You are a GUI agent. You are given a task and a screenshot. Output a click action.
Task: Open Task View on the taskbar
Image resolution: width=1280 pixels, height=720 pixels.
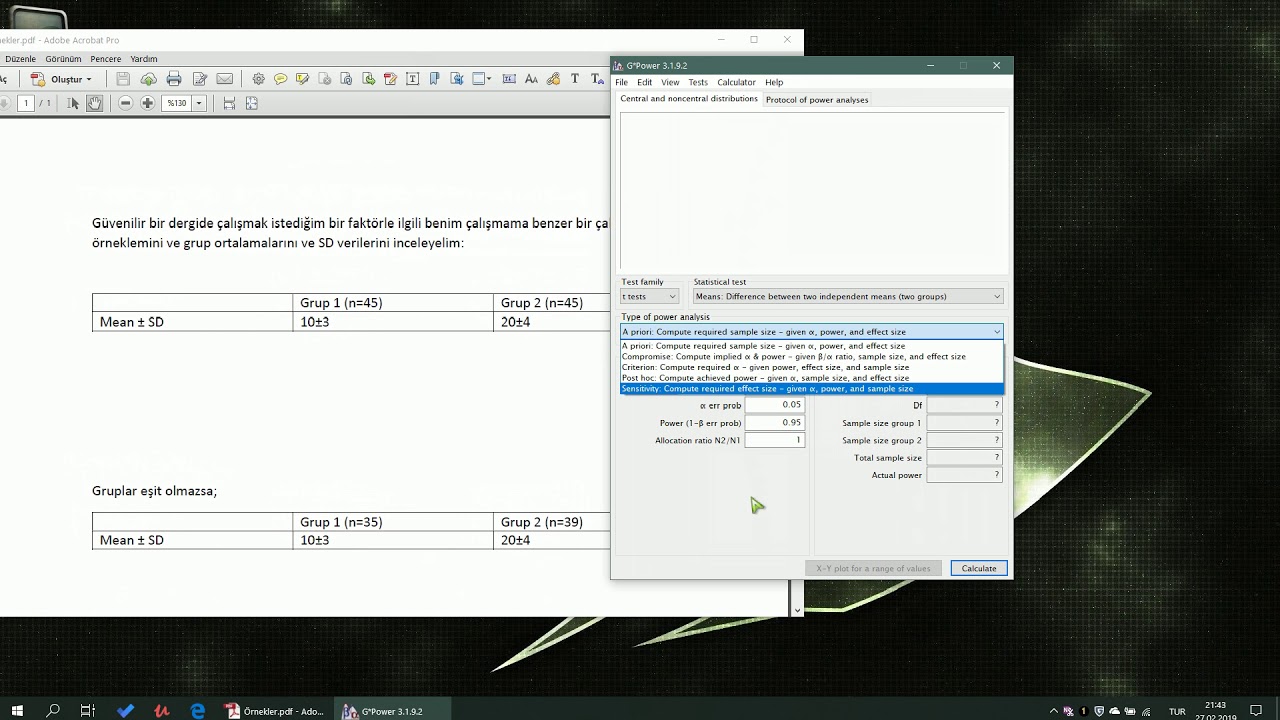point(88,711)
